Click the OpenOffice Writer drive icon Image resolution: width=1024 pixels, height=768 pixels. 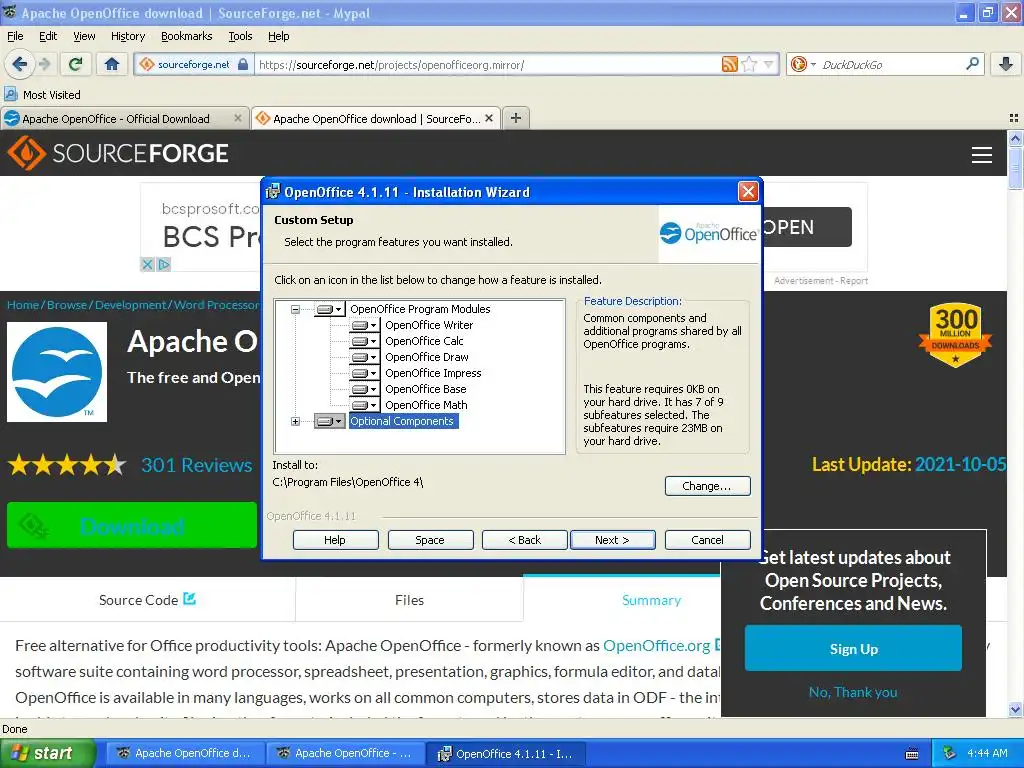[364, 325]
